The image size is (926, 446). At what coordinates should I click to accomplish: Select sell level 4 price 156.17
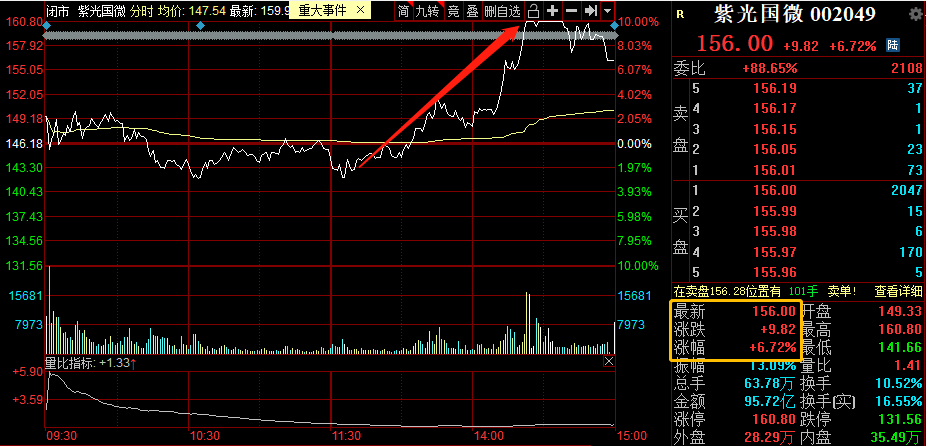[775, 109]
